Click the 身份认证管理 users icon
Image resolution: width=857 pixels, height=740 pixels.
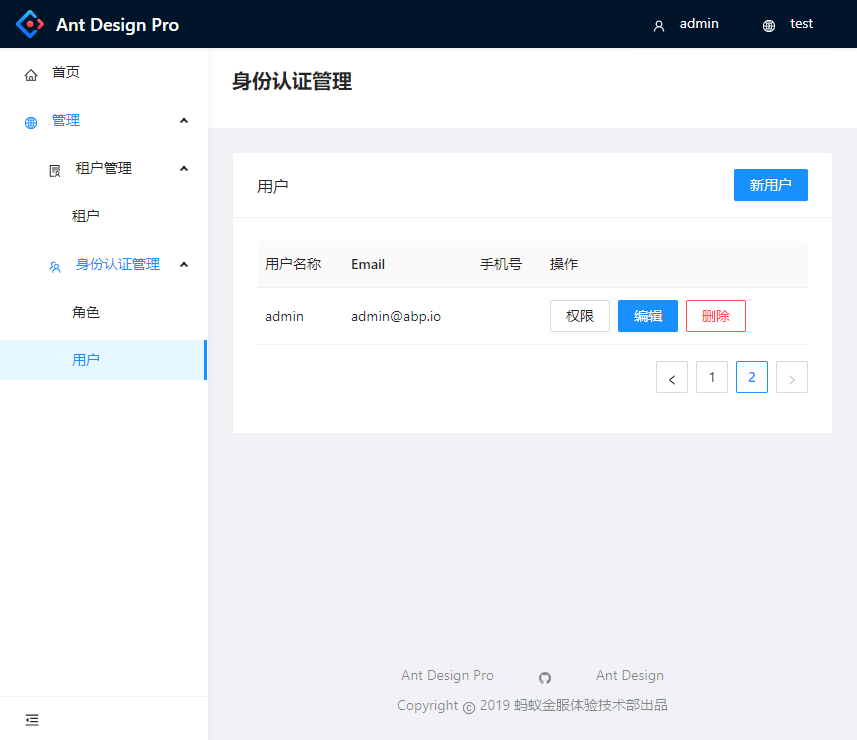(x=55, y=267)
